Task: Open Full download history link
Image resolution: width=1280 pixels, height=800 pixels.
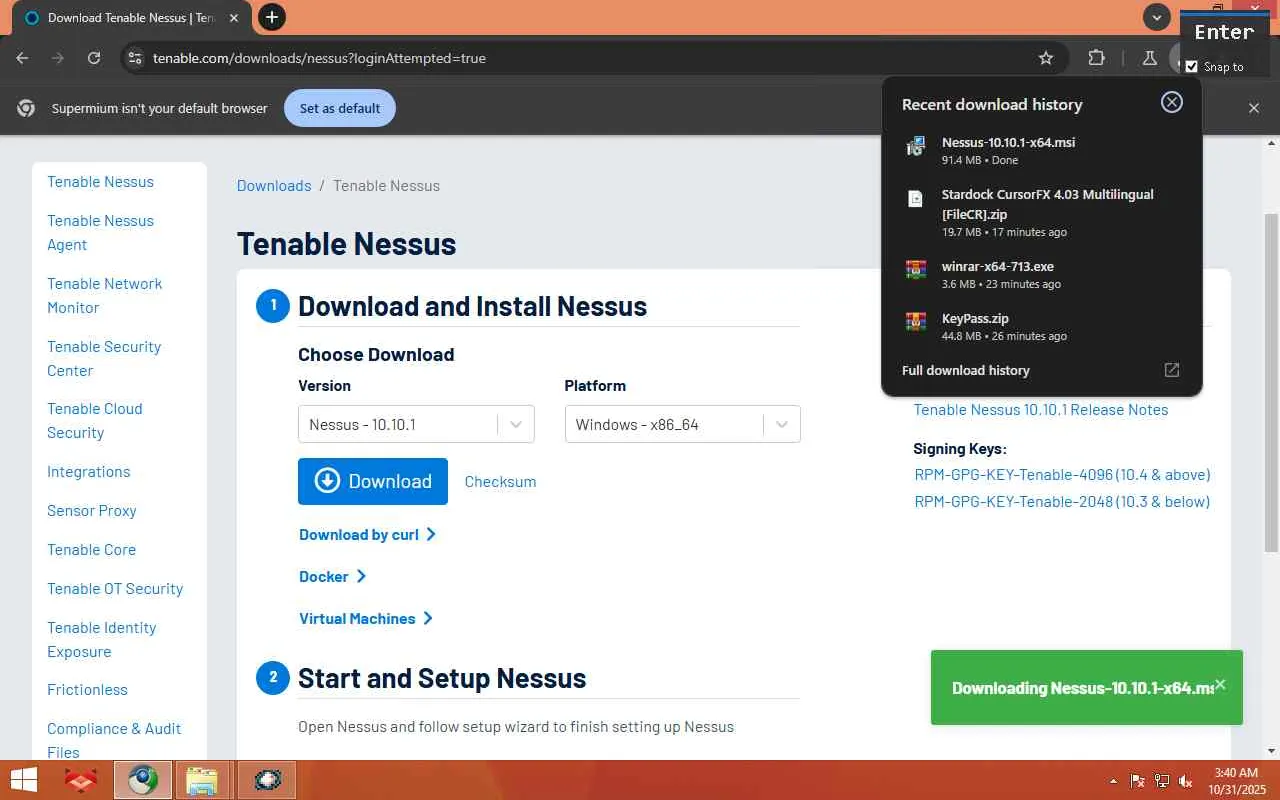Action: (966, 370)
